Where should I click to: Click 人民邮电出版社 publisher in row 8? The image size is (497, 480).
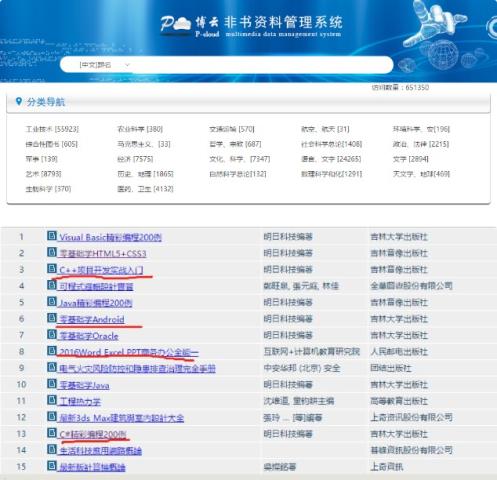[x=399, y=352]
